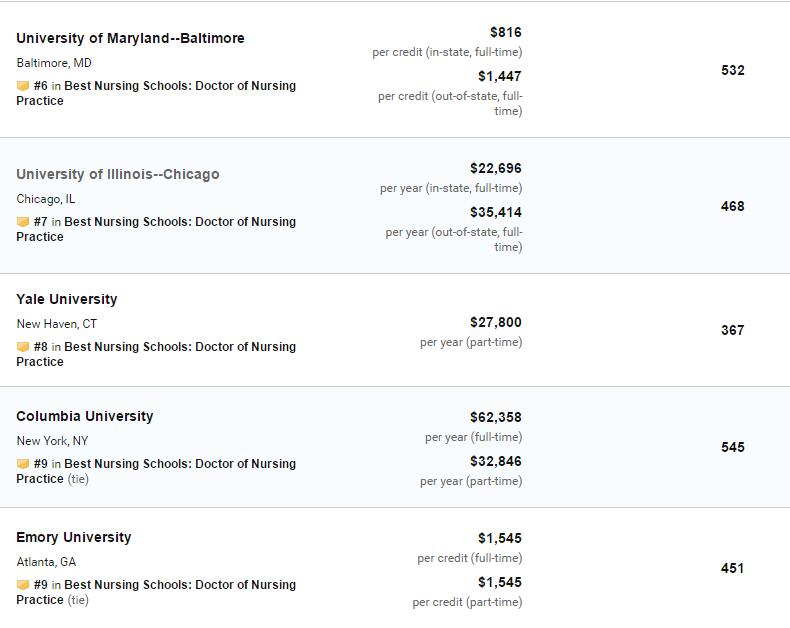790x628 pixels.
Task: Open the Yale University school link
Action: 67,299
